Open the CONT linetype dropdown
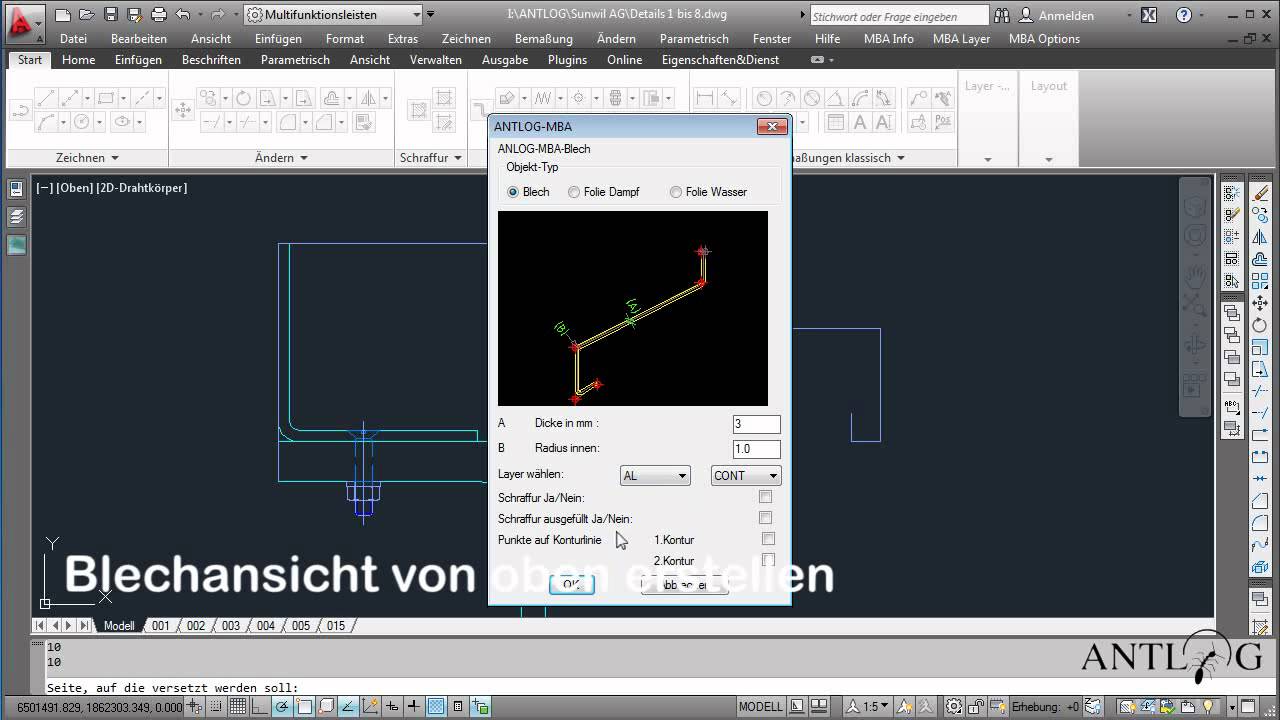Viewport: 1280px width, 720px height. click(746, 476)
